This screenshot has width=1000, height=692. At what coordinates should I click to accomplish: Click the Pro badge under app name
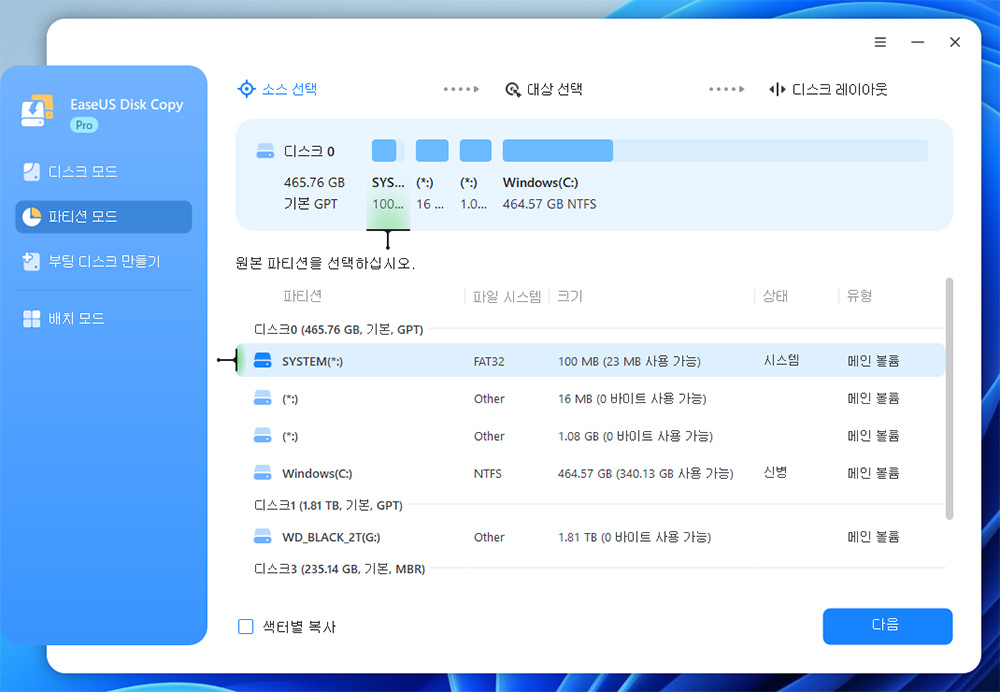click(84, 125)
